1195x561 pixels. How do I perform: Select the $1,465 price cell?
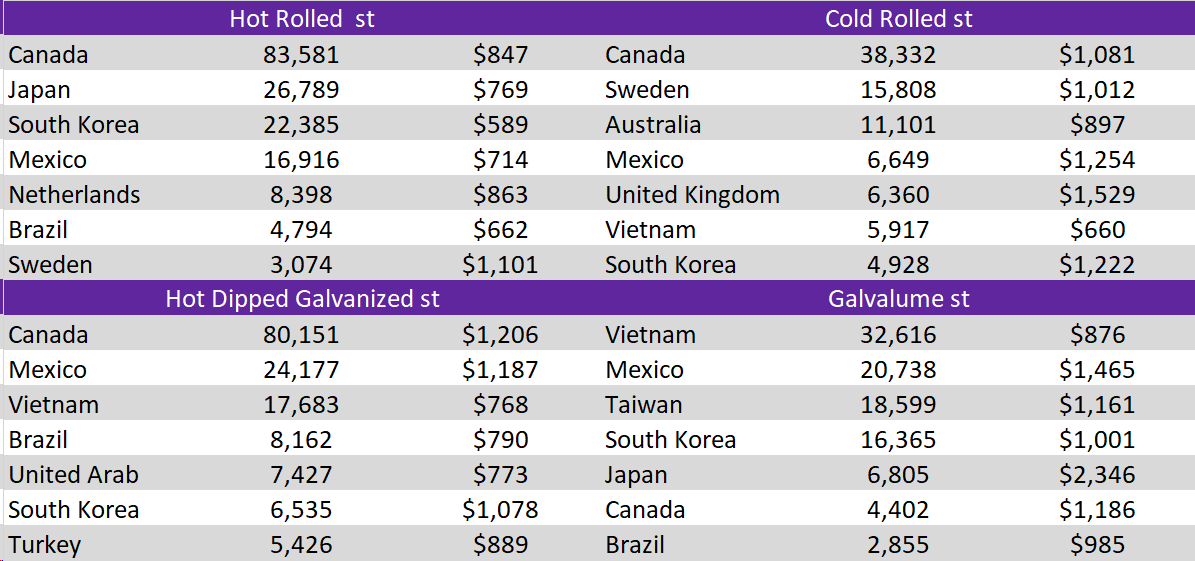[x=1096, y=370]
